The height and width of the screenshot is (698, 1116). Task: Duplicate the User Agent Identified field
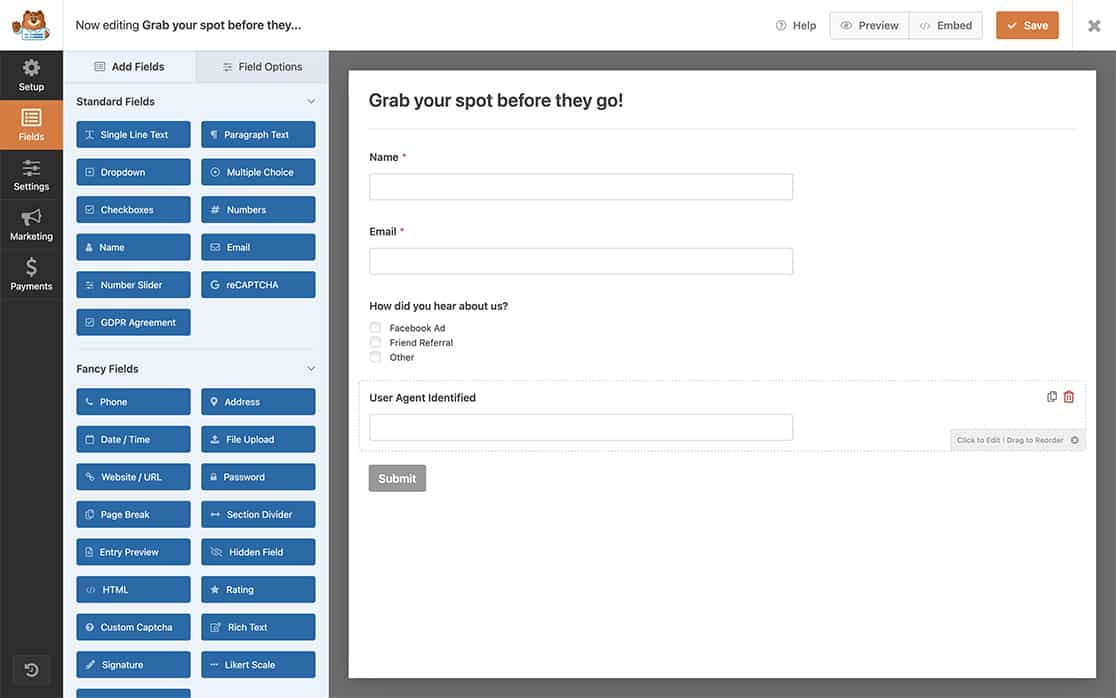coord(1051,396)
